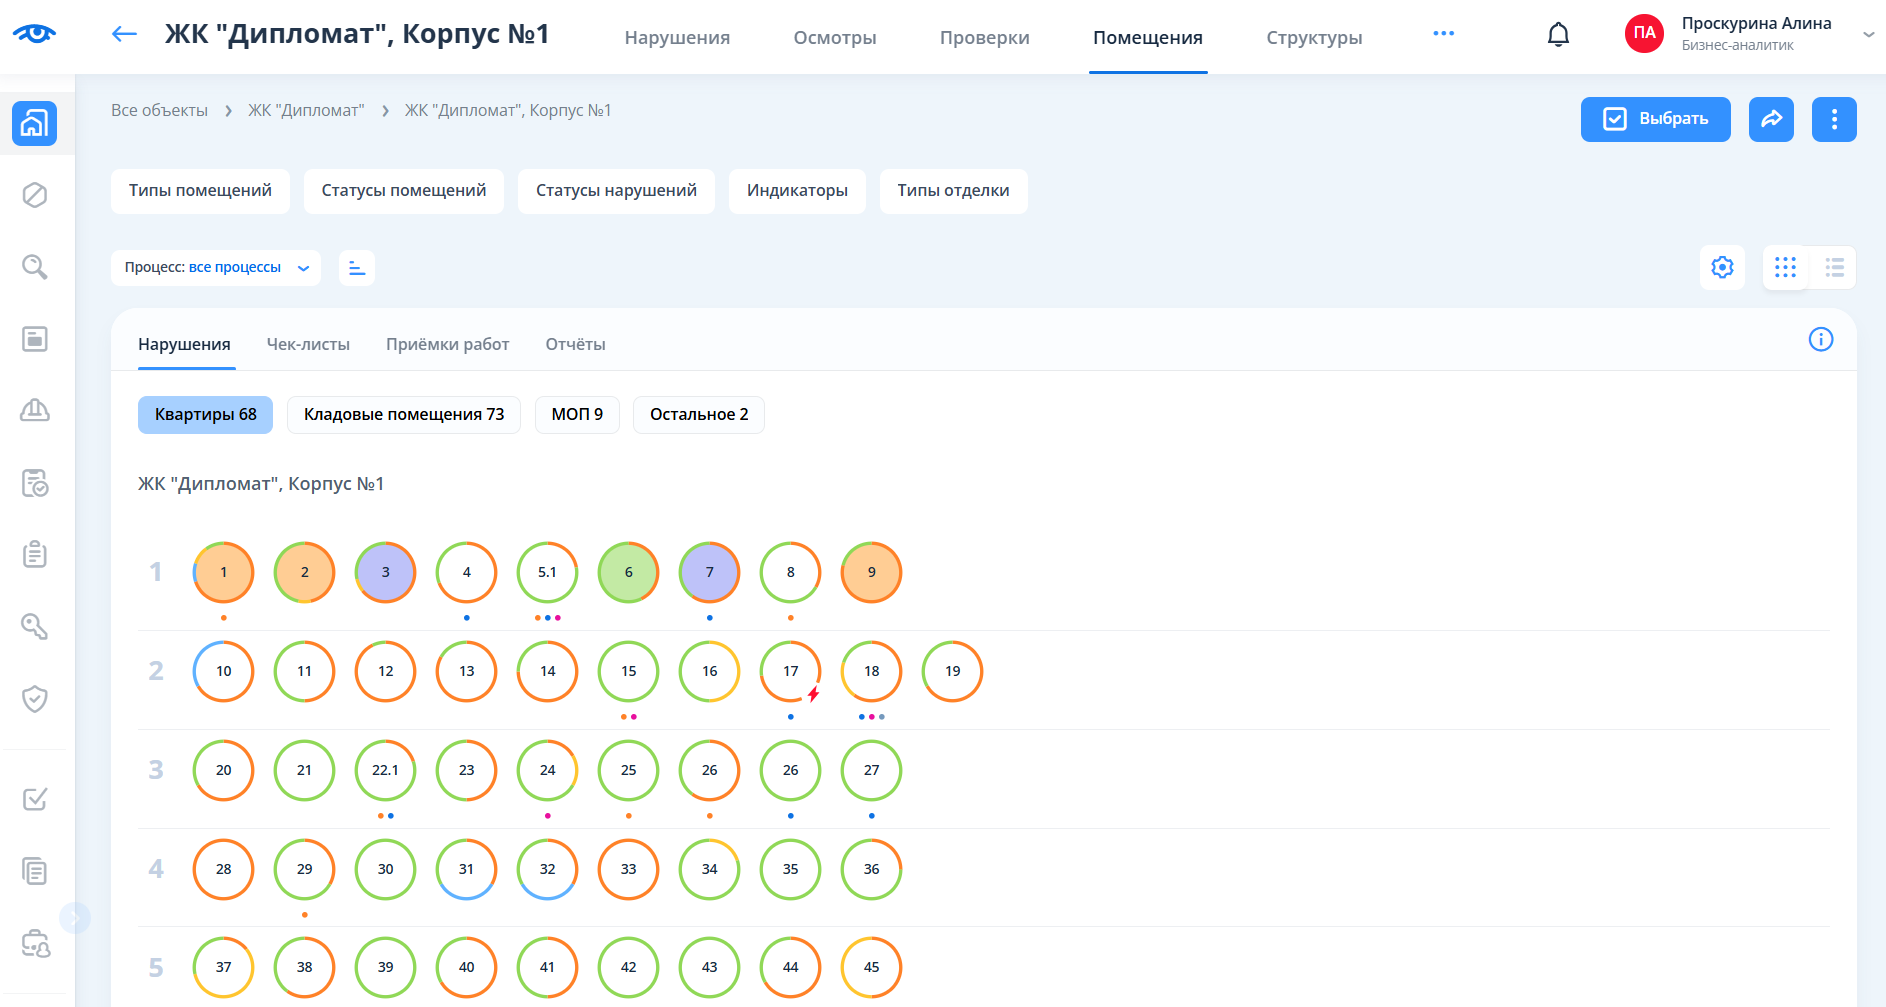Select apartment 17 circle
The height and width of the screenshot is (1007, 1886).
[x=790, y=671]
